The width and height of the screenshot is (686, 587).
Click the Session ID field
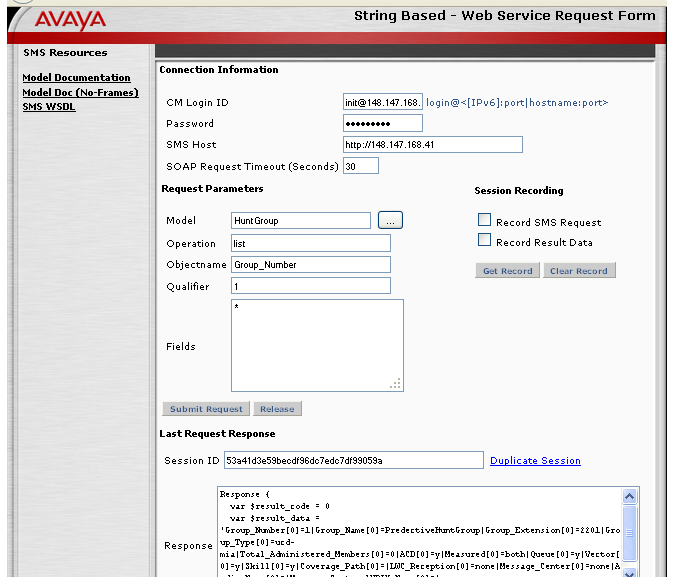pos(354,460)
